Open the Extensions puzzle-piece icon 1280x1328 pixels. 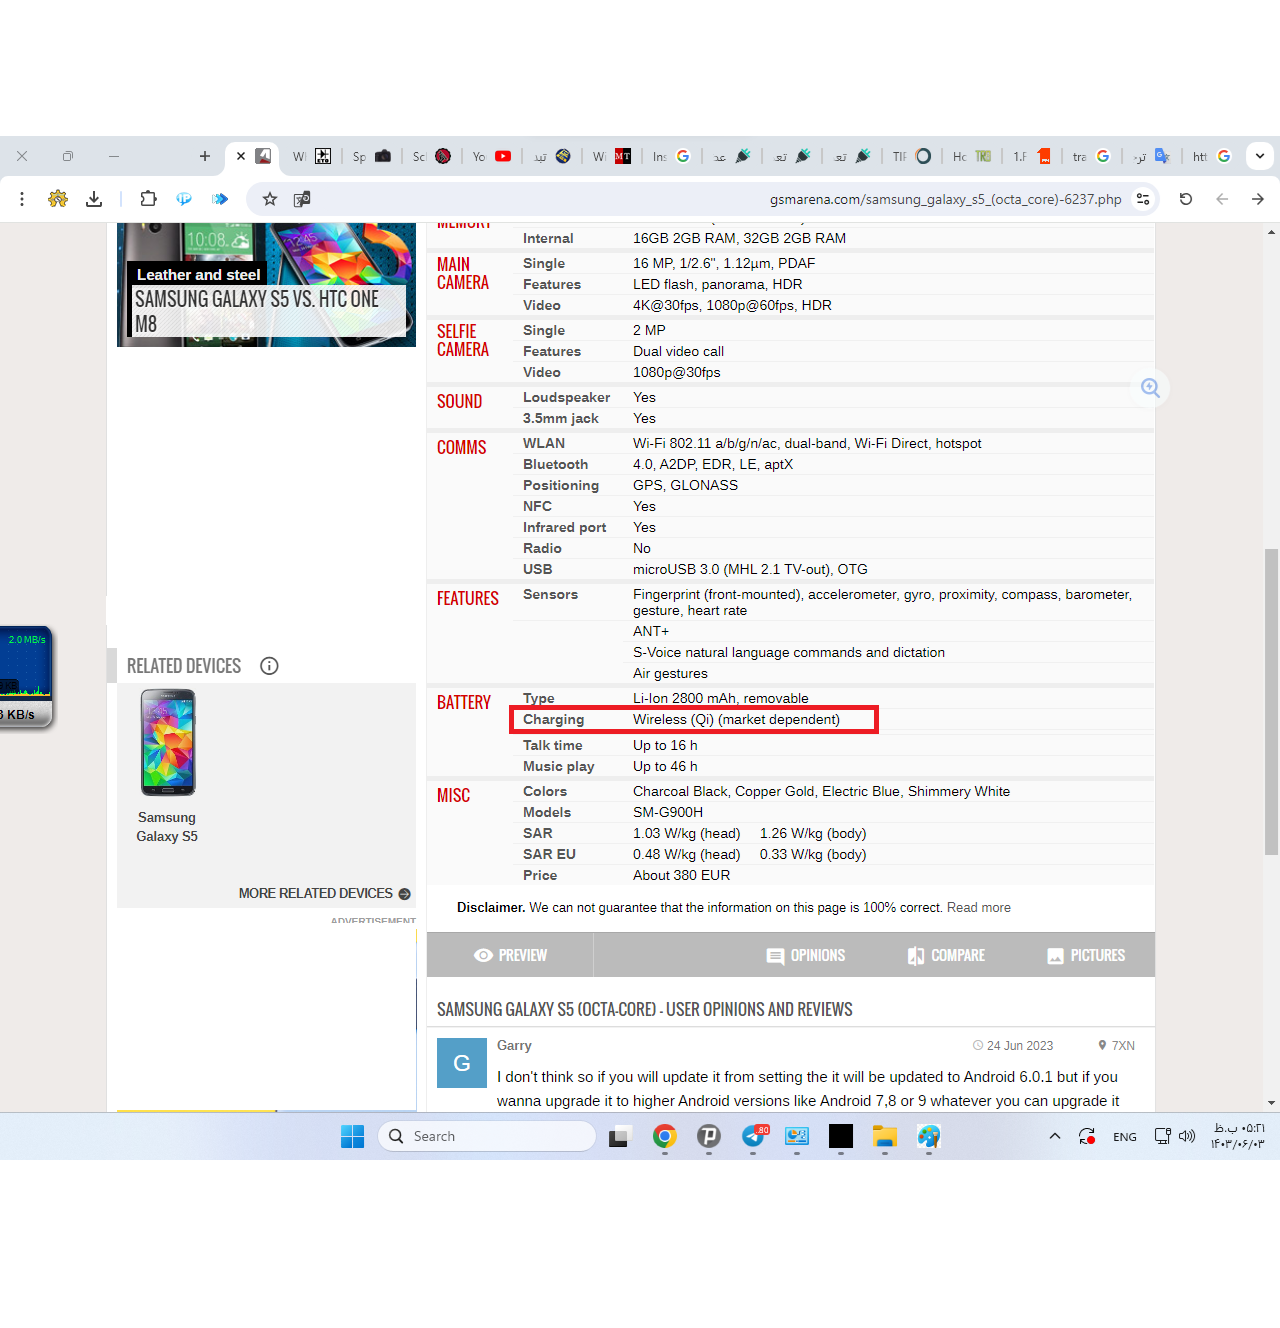coord(148,199)
